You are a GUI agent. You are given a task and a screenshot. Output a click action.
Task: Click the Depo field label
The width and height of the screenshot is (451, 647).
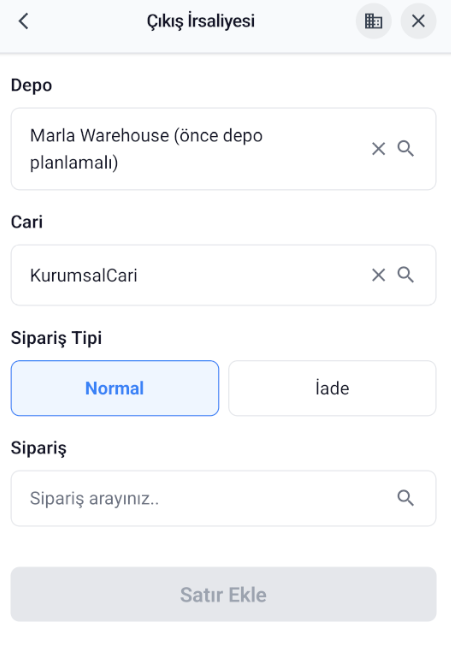tap(31, 86)
